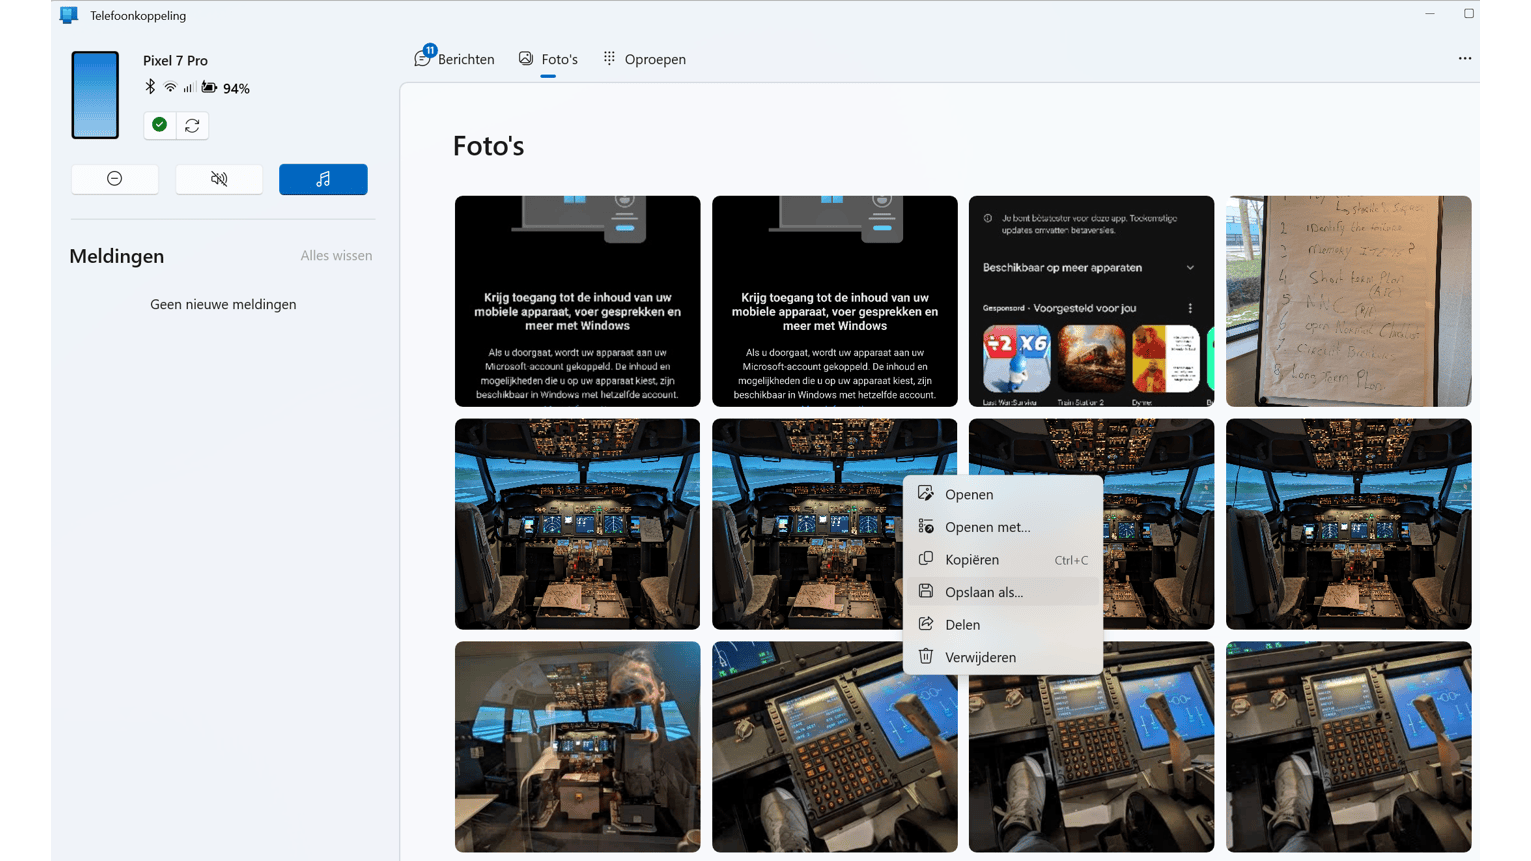
Task: Open the more options ellipsis menu
Action: (1465, 58)
